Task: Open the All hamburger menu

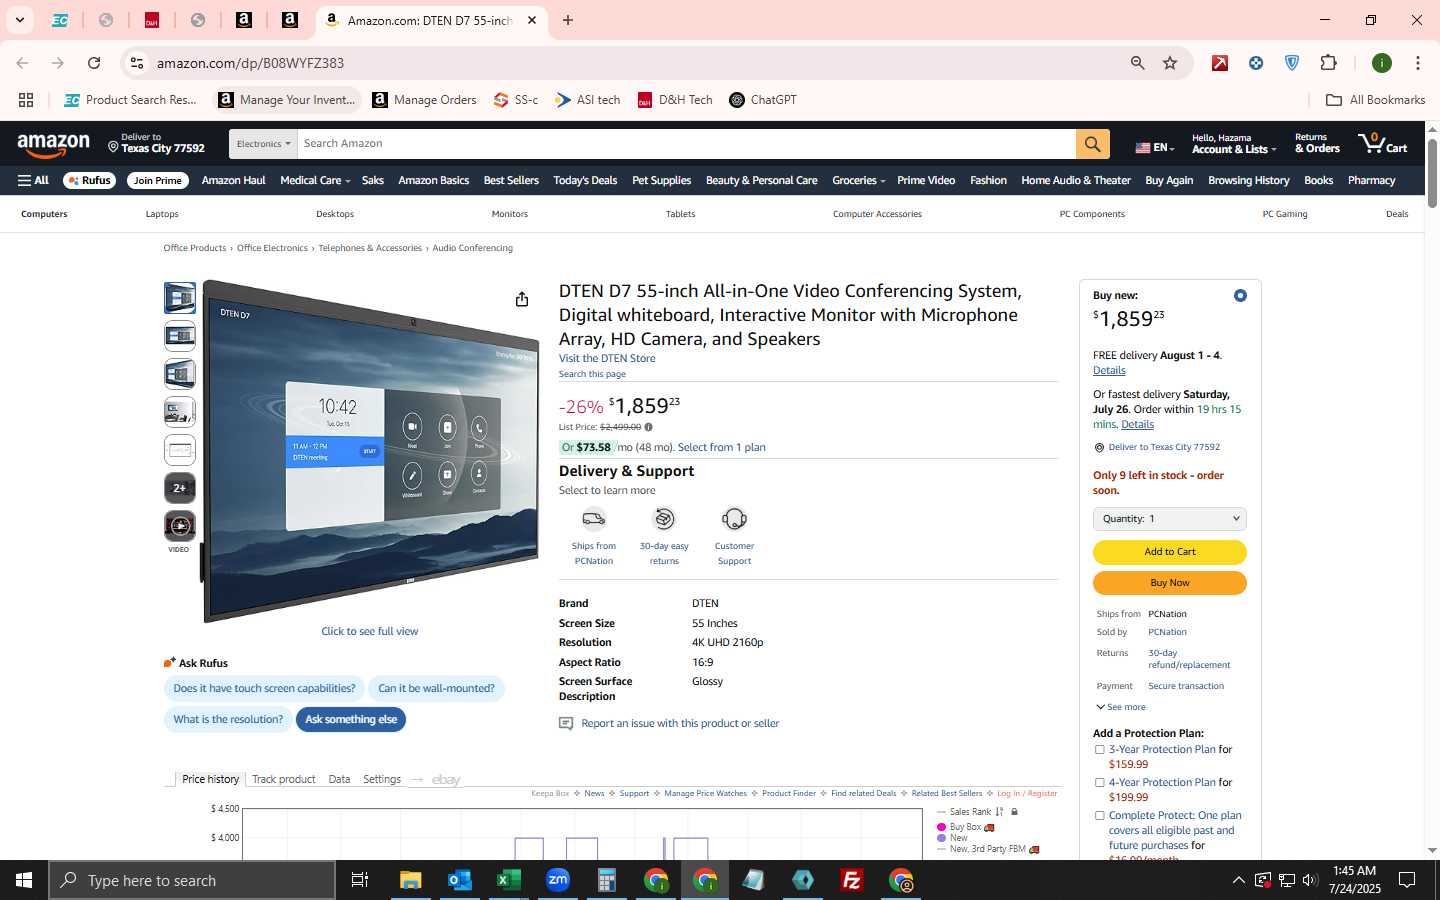Action: coord(33,181)
